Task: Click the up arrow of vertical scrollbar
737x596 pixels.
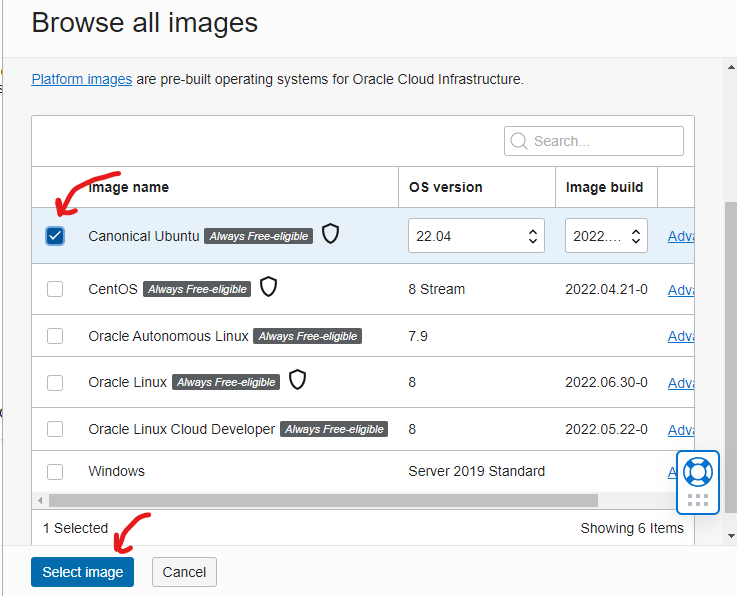Action: 731,67
